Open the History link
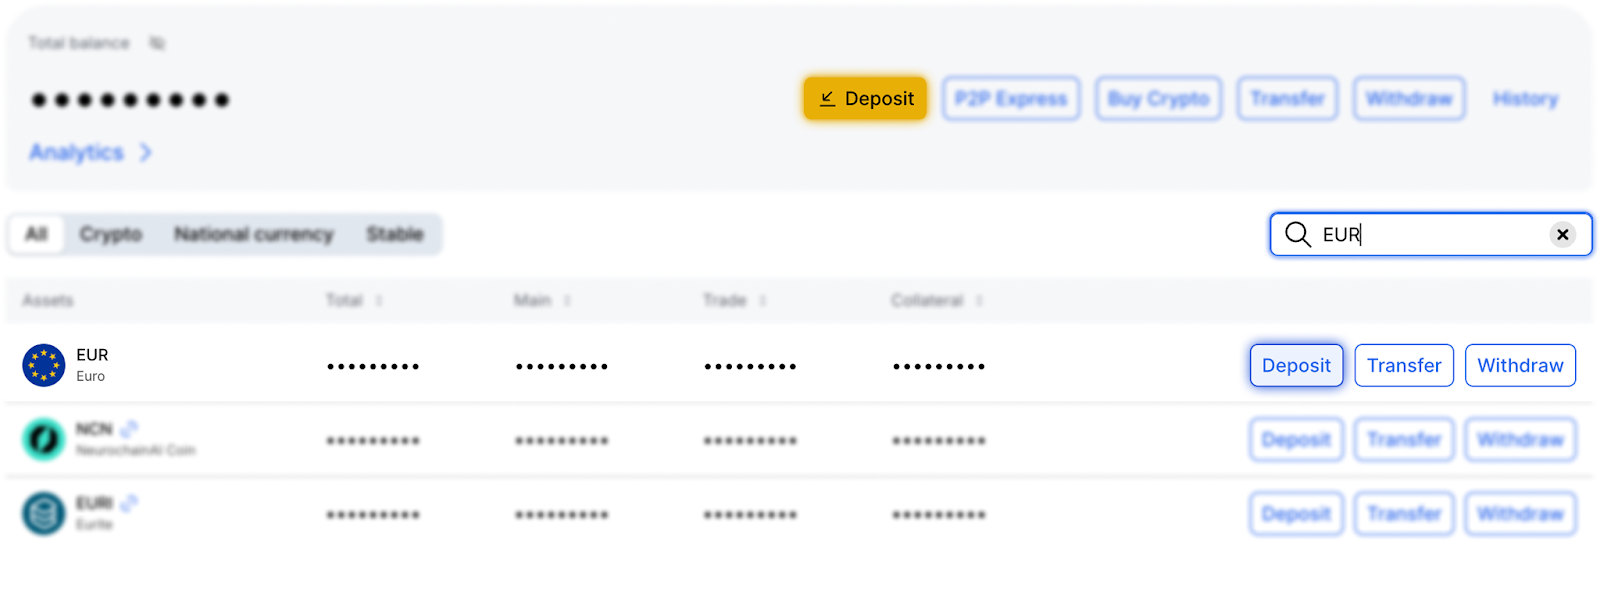Image resolution: width=1600 pixels, height=605 pixels. click(x=1525, y=98)
